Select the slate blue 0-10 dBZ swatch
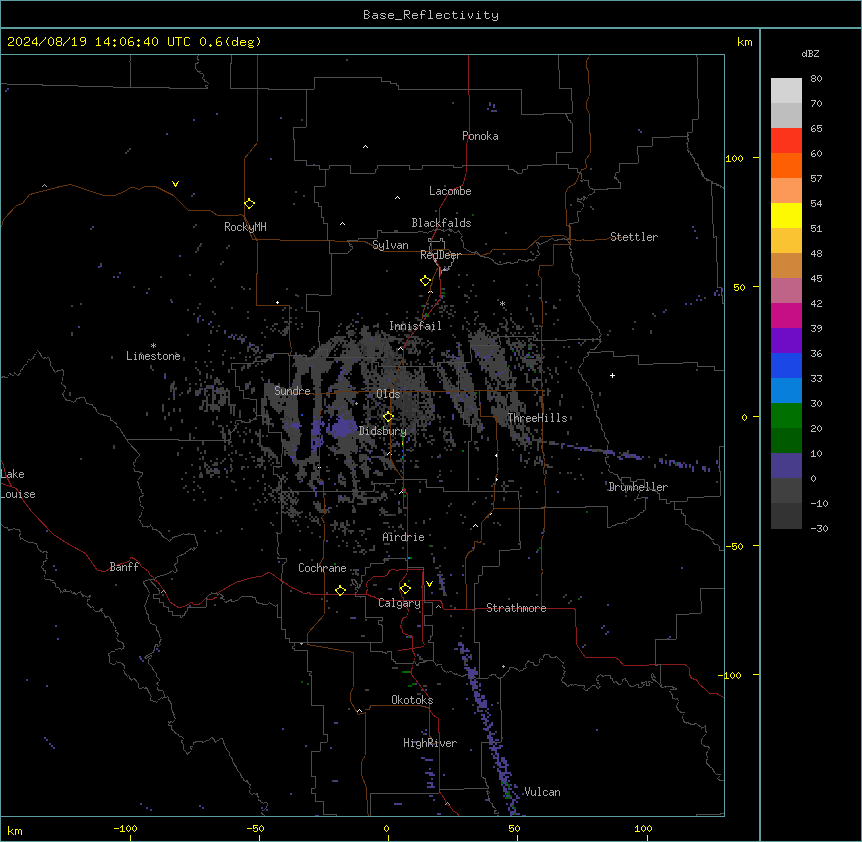Viewport: 862px width, 842px height. (x=786, y=466)
